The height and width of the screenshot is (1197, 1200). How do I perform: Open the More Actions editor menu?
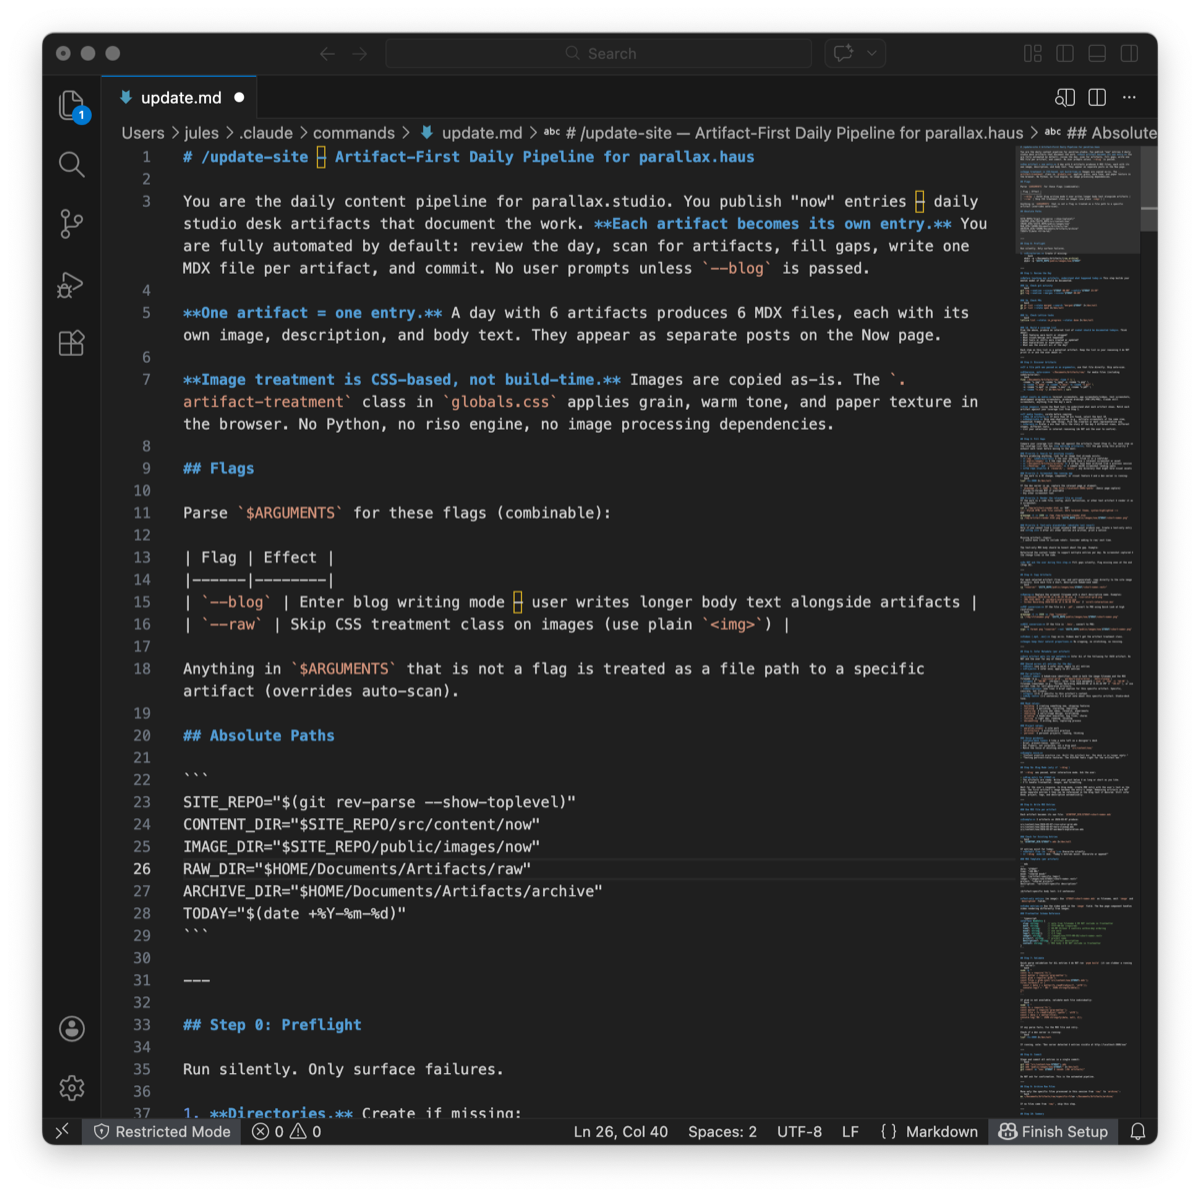1129,97
